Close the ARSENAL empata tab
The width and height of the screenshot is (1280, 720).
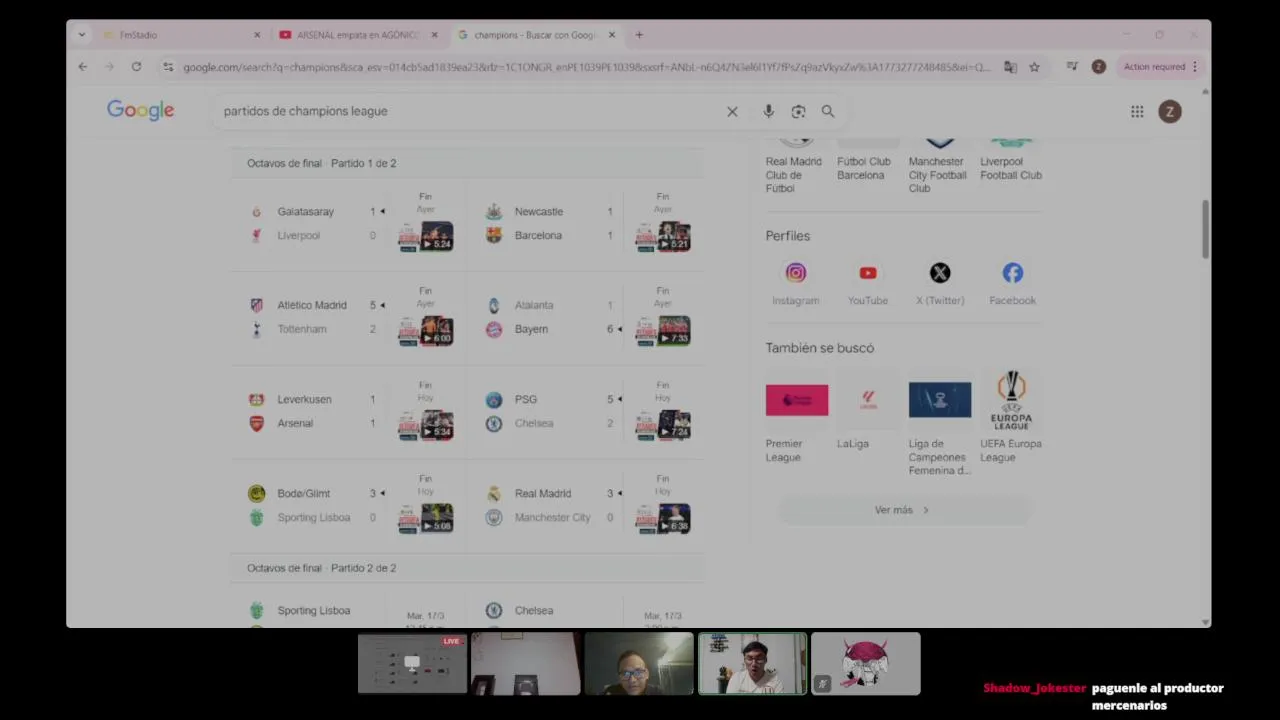tap(434, 35)
